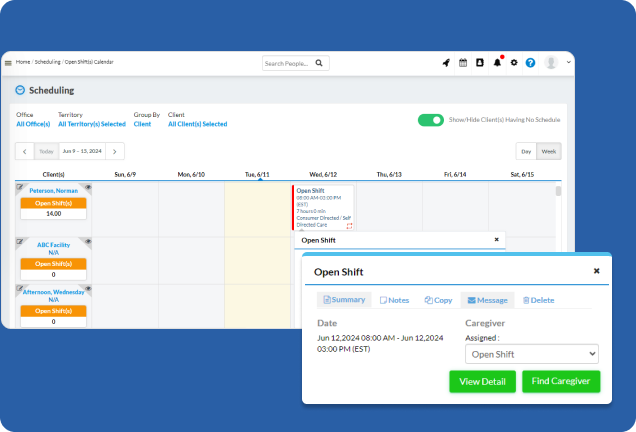
Task: Open the hamburger navigation menu
Action: [x=8, y=63]
